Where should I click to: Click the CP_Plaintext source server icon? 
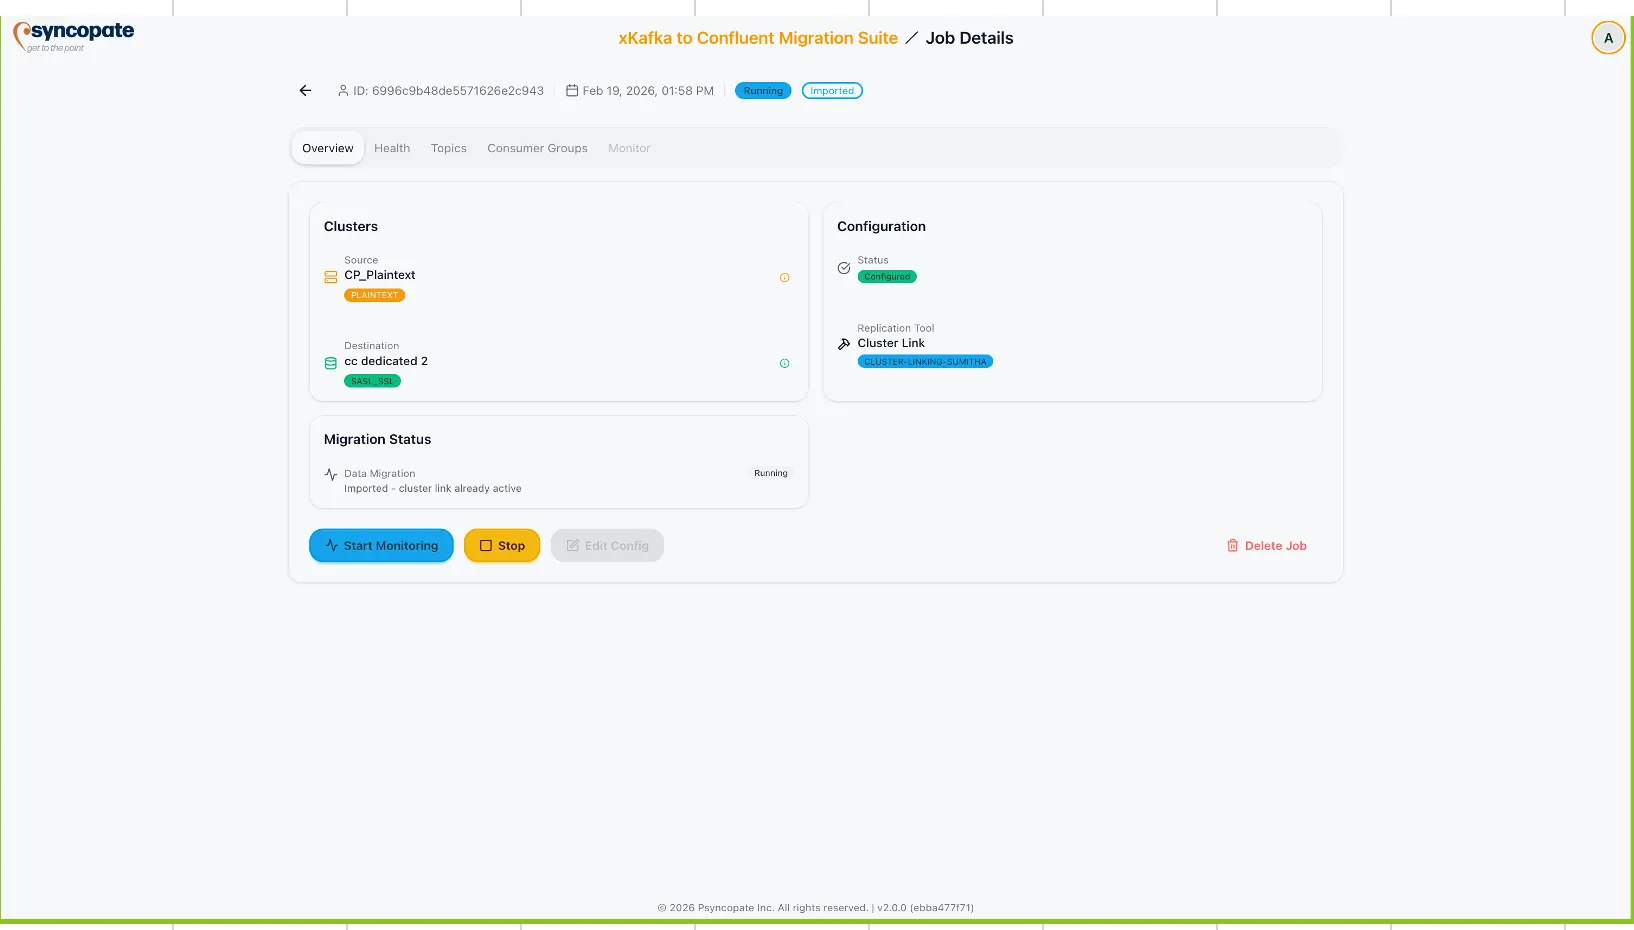coord(331,277)
